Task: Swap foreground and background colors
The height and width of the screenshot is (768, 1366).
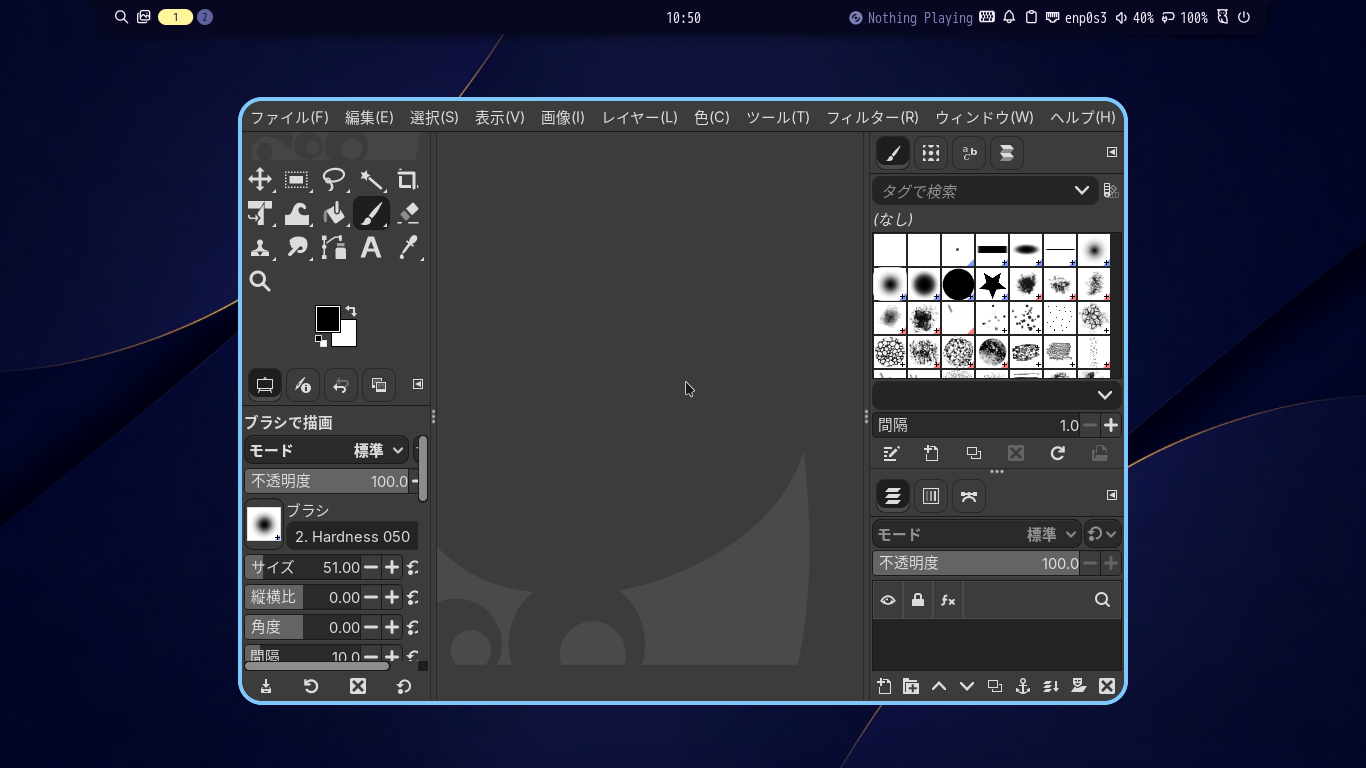Action: pos(351,311)
